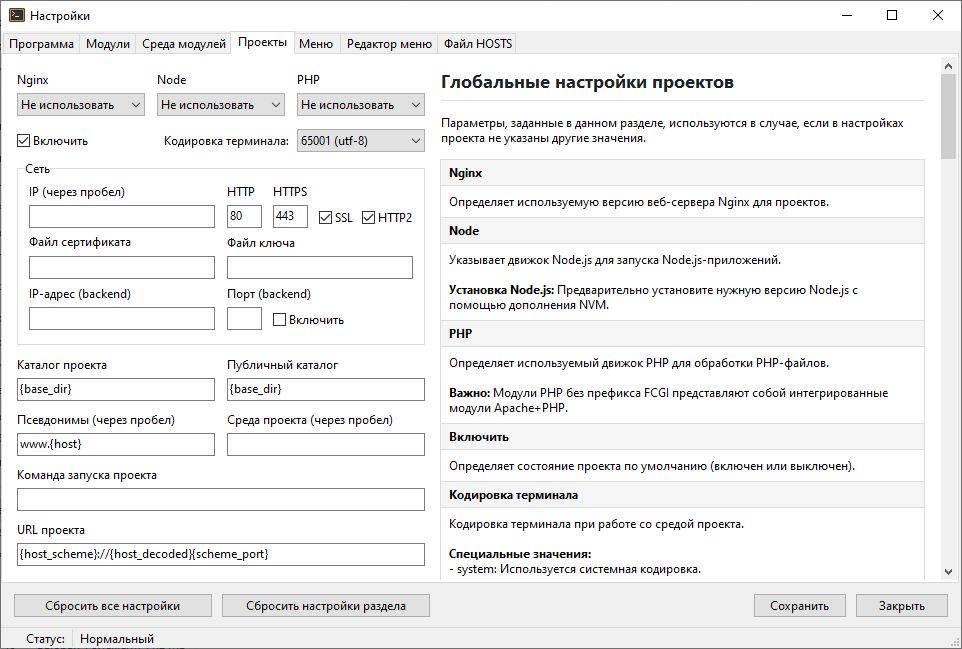This screenshot has height=649, width=962.
Task: Focus the URL проекта text field
Action: coord(221,554)
